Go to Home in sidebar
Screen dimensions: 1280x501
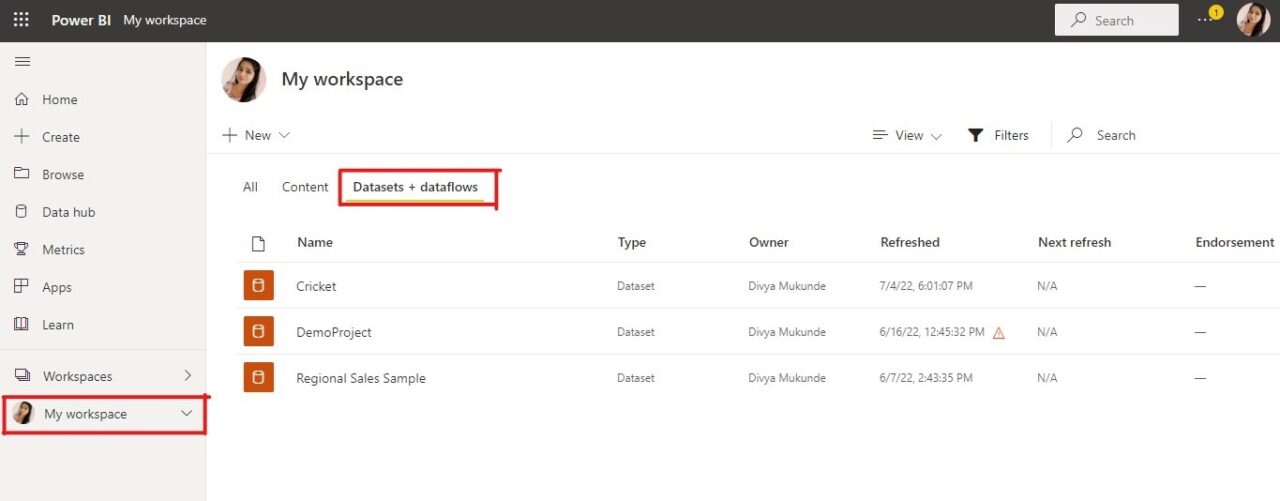59,100
